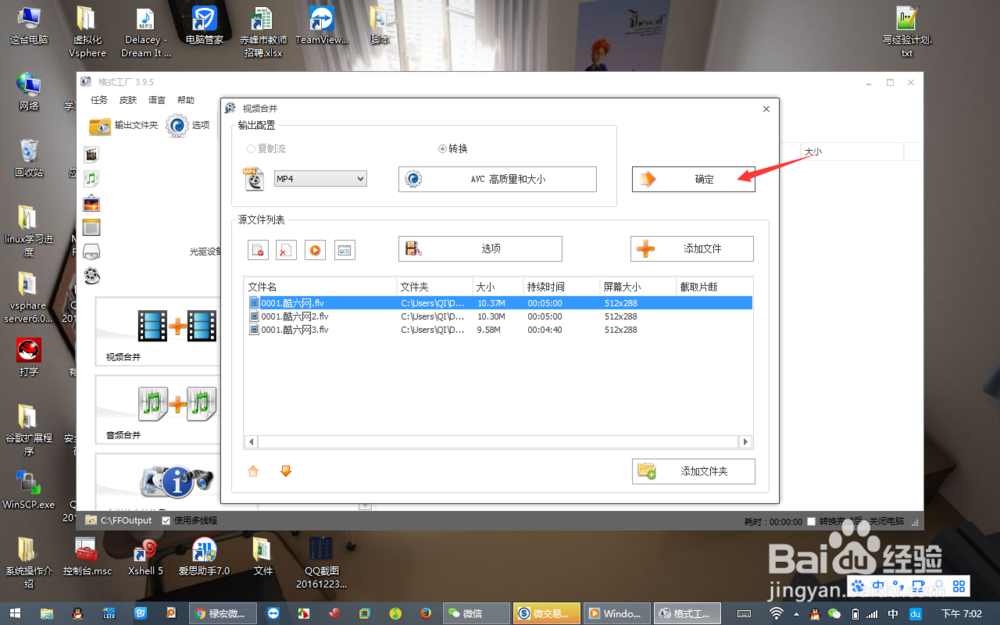Click the file list scroll-left arrow

click(x=251, y=441)
